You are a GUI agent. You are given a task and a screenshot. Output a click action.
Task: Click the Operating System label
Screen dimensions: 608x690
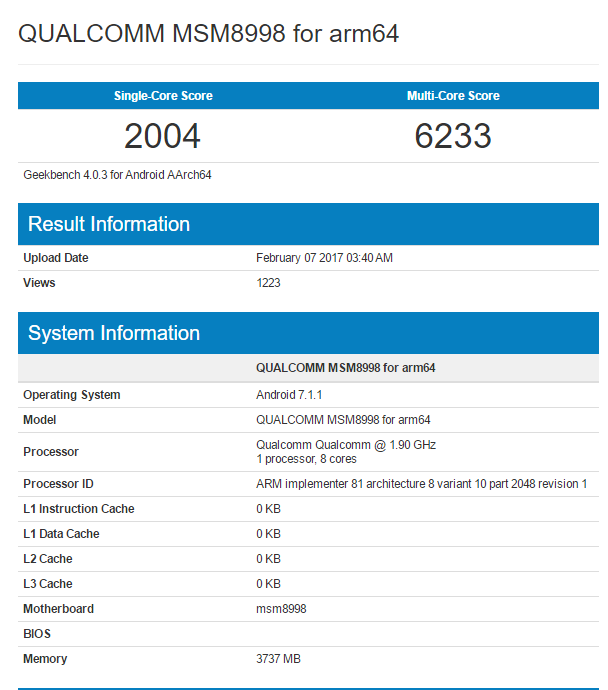[x=72, y=395]
